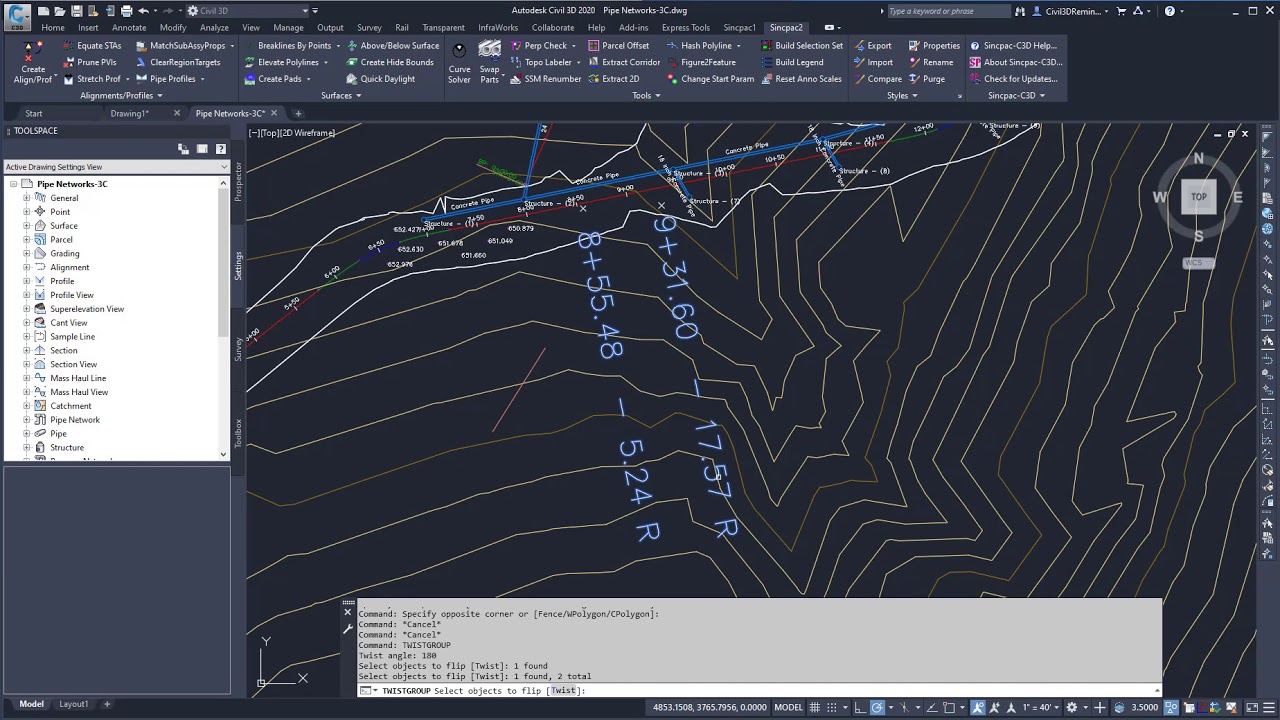The image size is (1280, 720).
Task: Open the Annotate ribbon tab
Action: pyautogui.click(x=129, y=28)
